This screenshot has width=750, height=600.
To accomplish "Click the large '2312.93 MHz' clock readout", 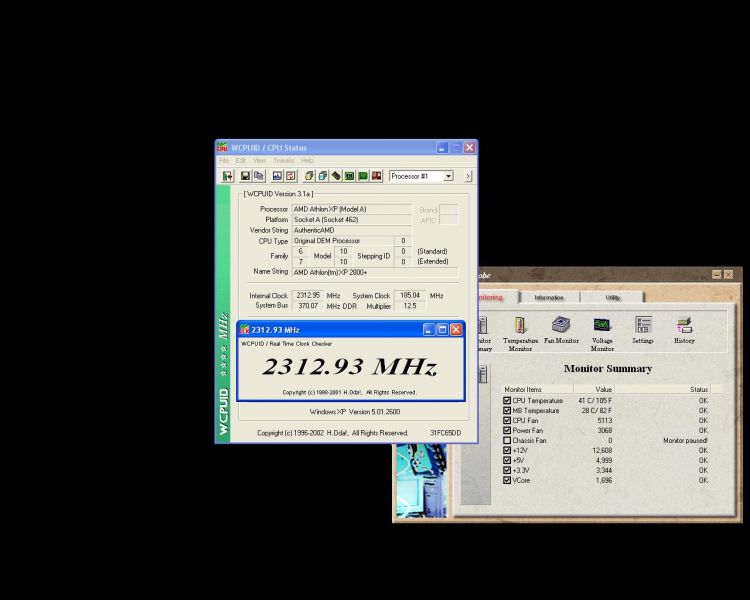I will pyautogui.click(x=350, y=367).
